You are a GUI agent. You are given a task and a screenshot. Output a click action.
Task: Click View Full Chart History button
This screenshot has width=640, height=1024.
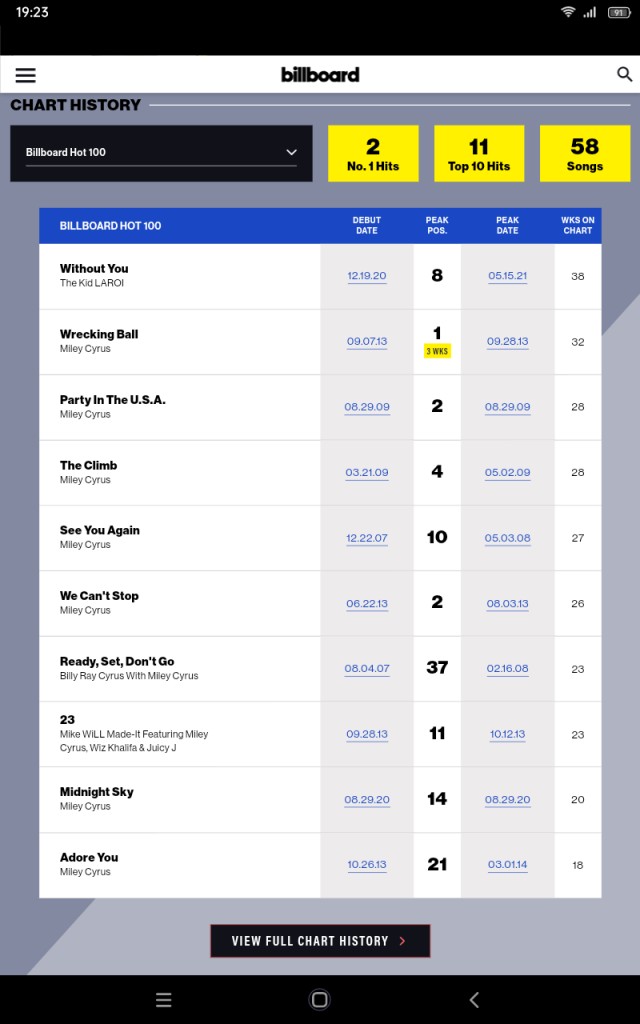pyautogui.click(x=320, y=940)
